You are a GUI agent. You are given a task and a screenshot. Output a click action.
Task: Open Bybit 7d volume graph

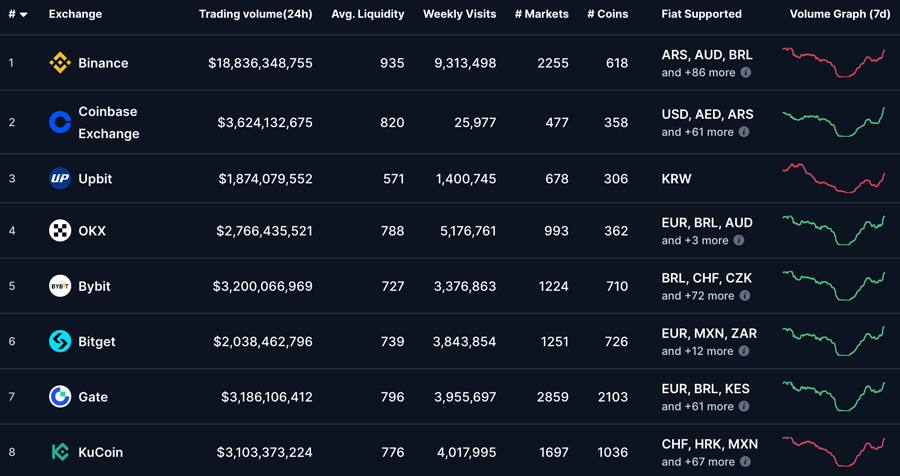coord(833,285)
